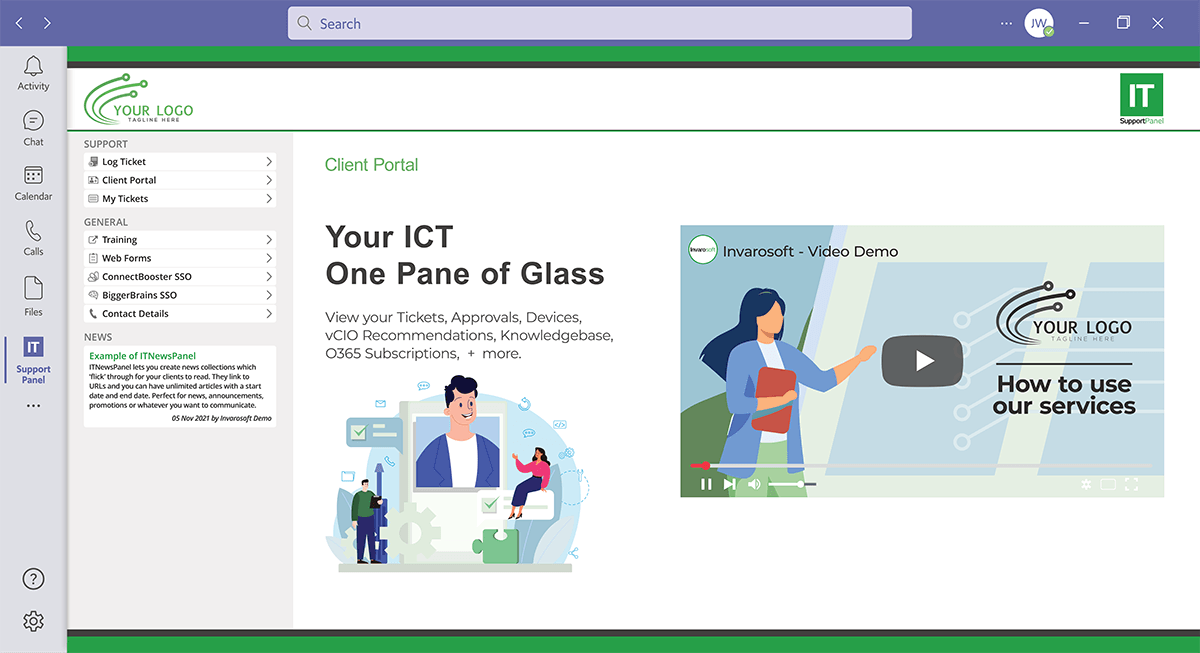The height and width of the screenshot is (653, 1200).
Task: Expand the Log Ticket chevron
Action: (x=269, y=162)
